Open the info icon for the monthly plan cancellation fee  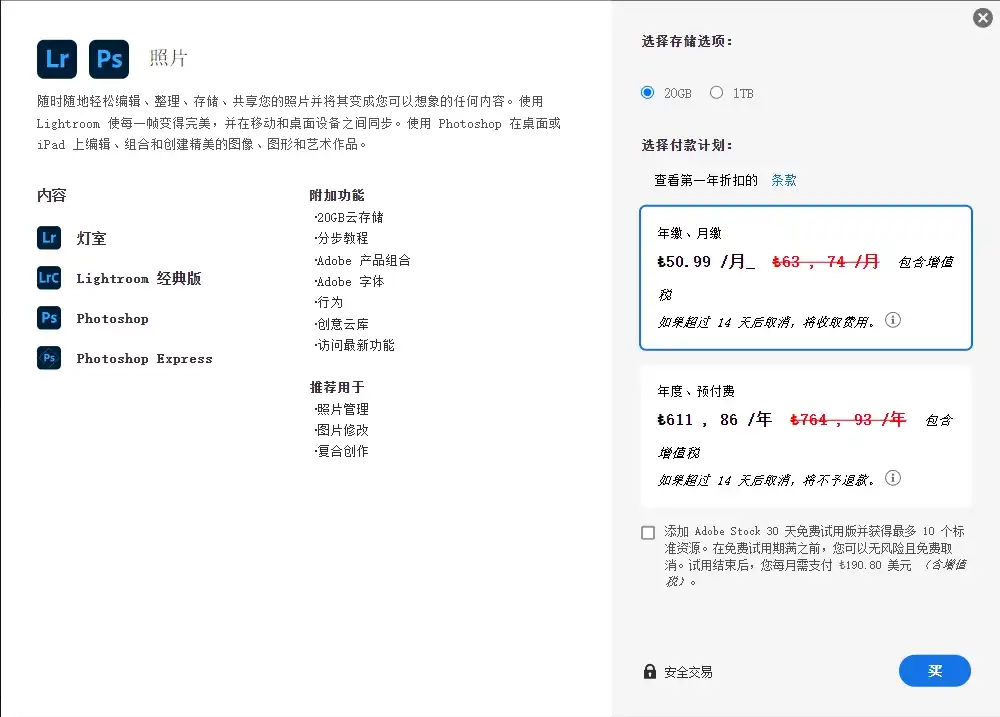(x=893, y=320)
